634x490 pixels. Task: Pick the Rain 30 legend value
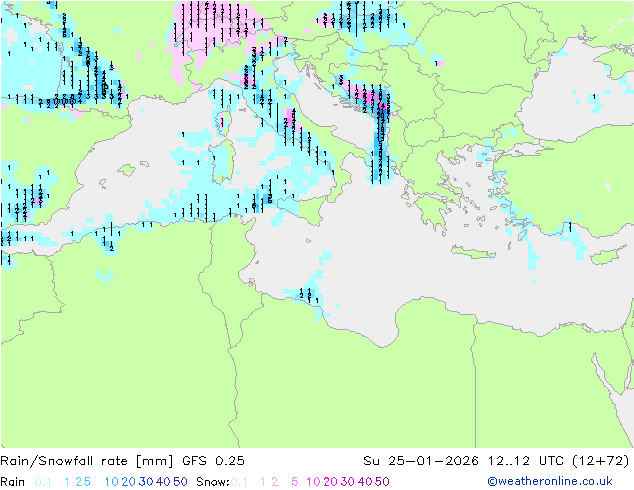(x=146, y=482)
